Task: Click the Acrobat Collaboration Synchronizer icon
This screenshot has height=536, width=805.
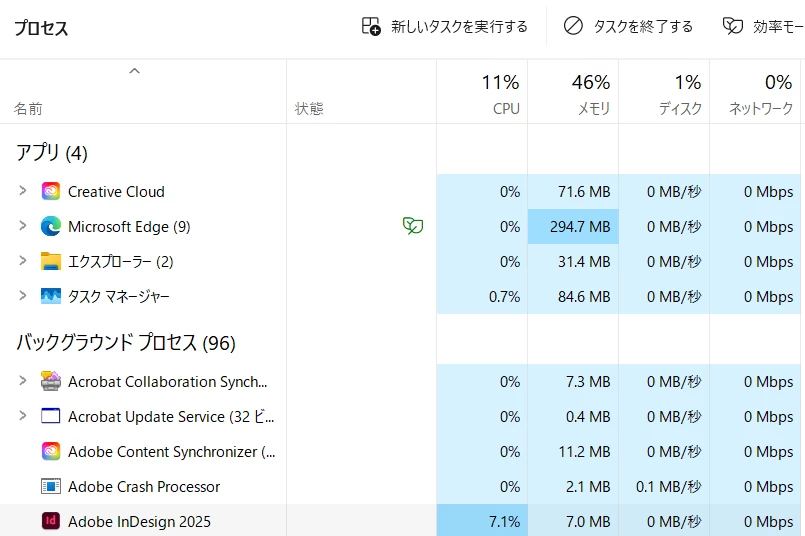Action: coord(51,381)
